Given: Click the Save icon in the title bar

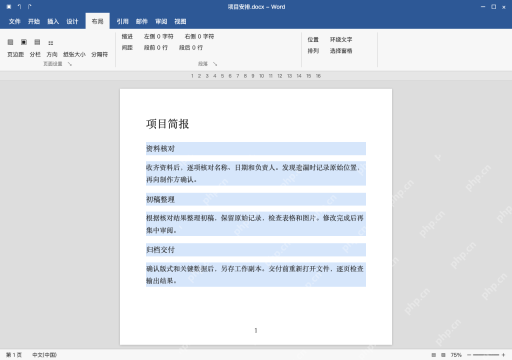Looking at the screenshot, I should tap(9, 7).
